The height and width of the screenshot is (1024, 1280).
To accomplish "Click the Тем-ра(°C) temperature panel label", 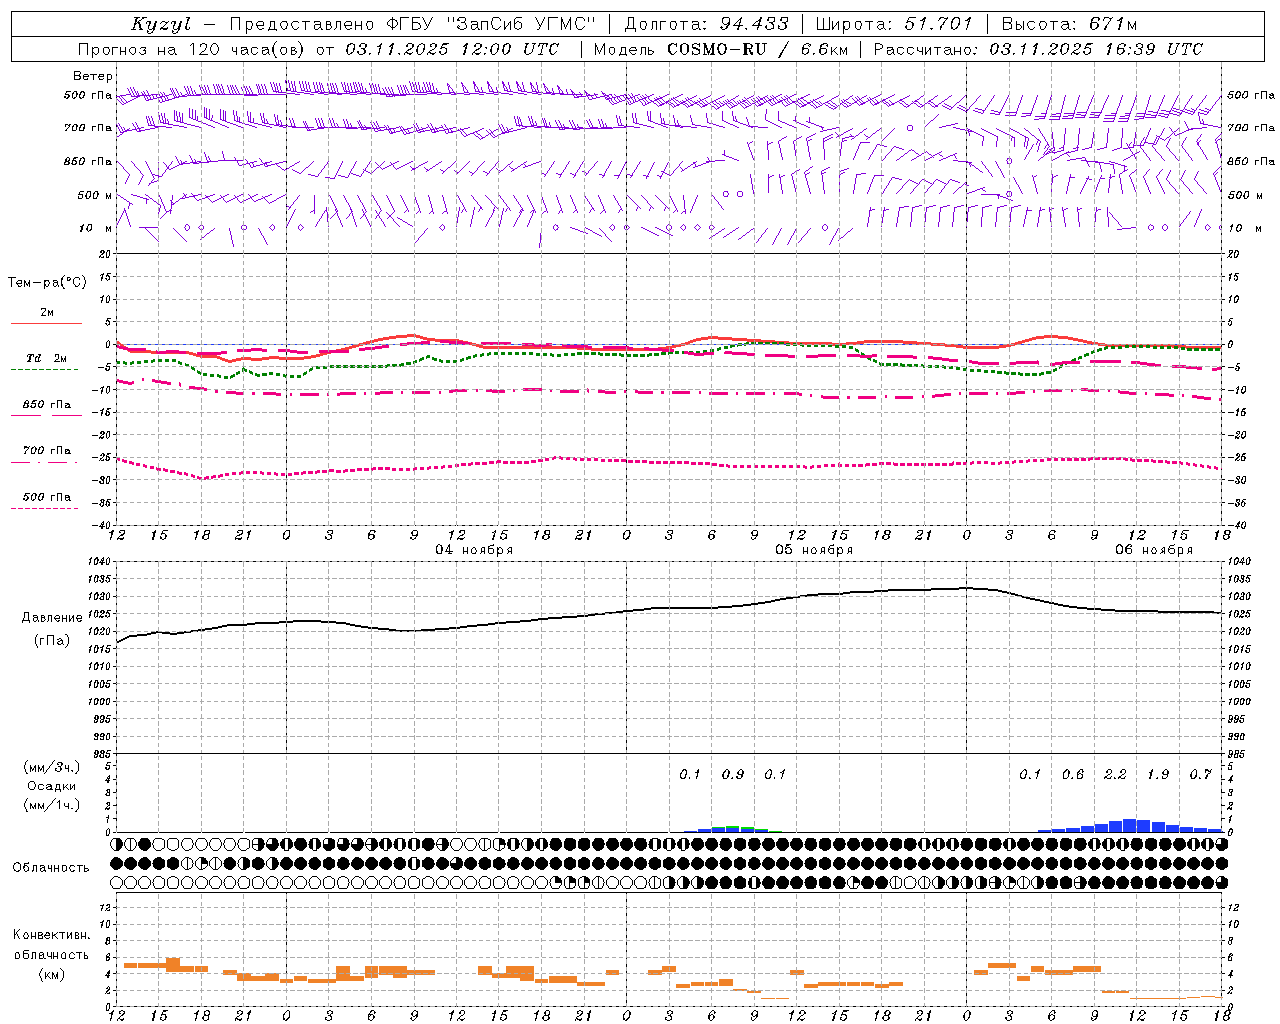I will click(x=47, y=282).
